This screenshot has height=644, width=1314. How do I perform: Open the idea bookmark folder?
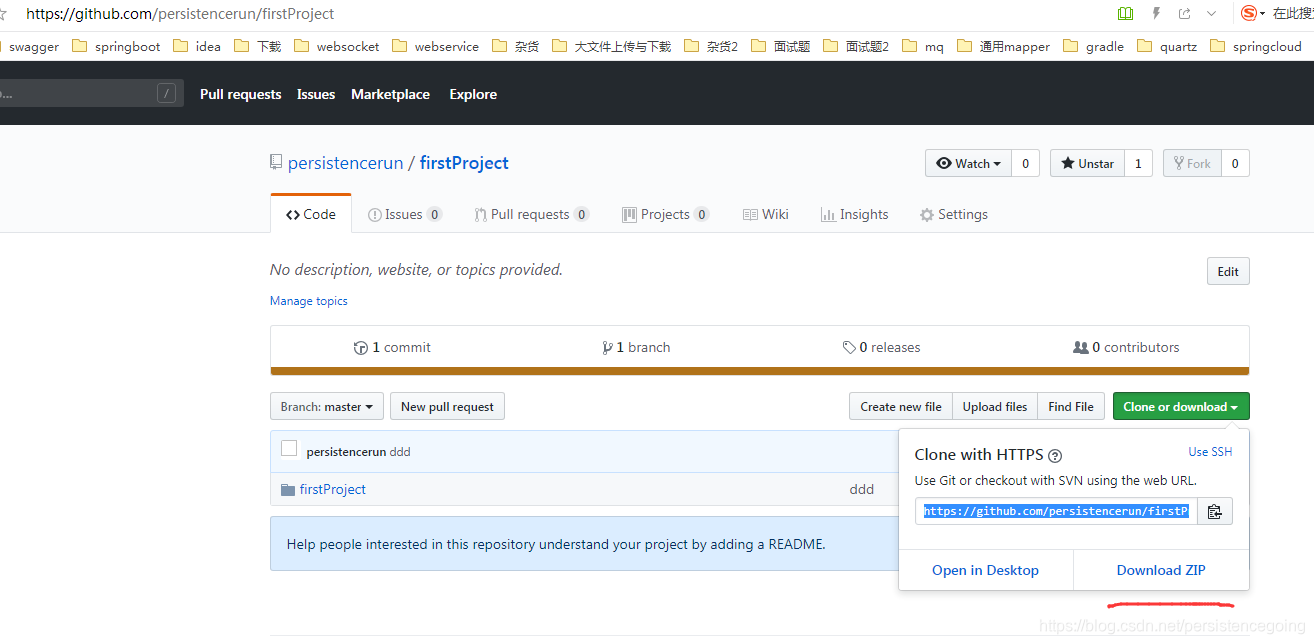coord(197,46)
